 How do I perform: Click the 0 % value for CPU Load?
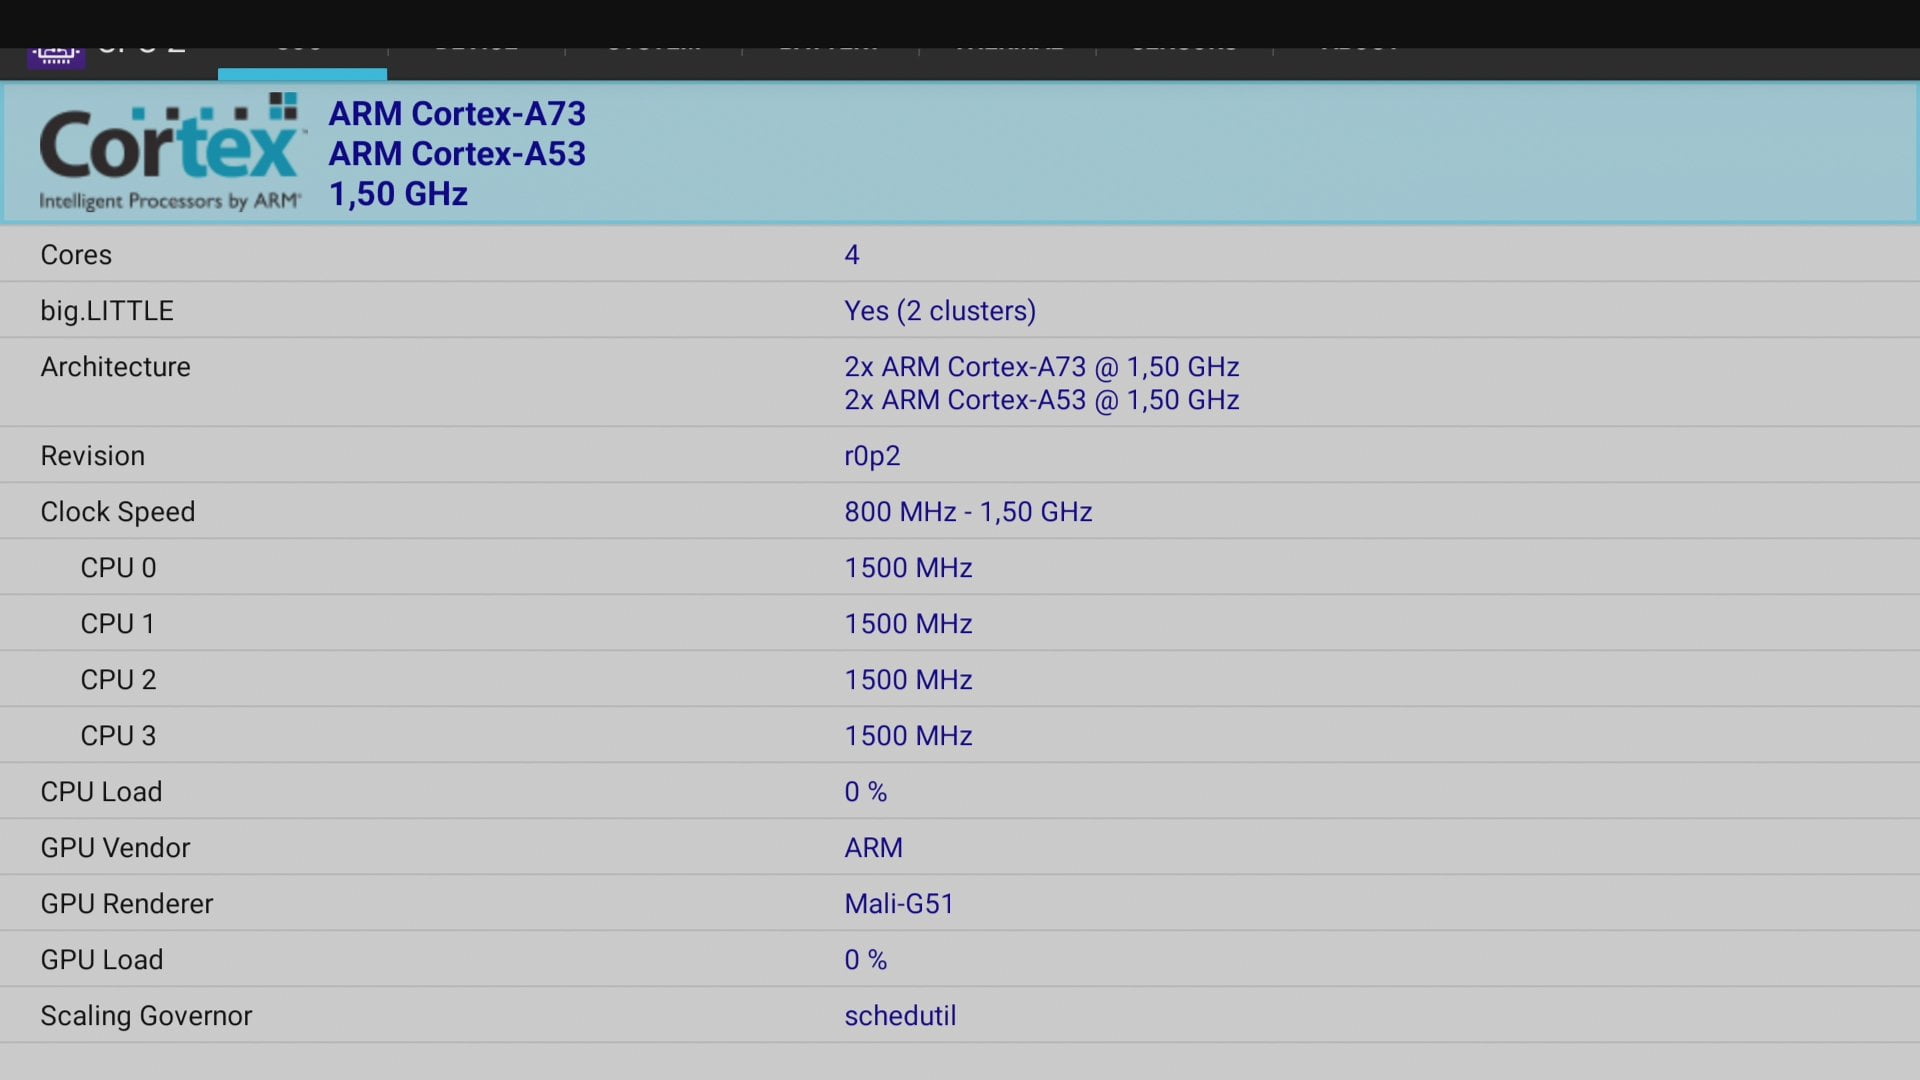(866, 792)
